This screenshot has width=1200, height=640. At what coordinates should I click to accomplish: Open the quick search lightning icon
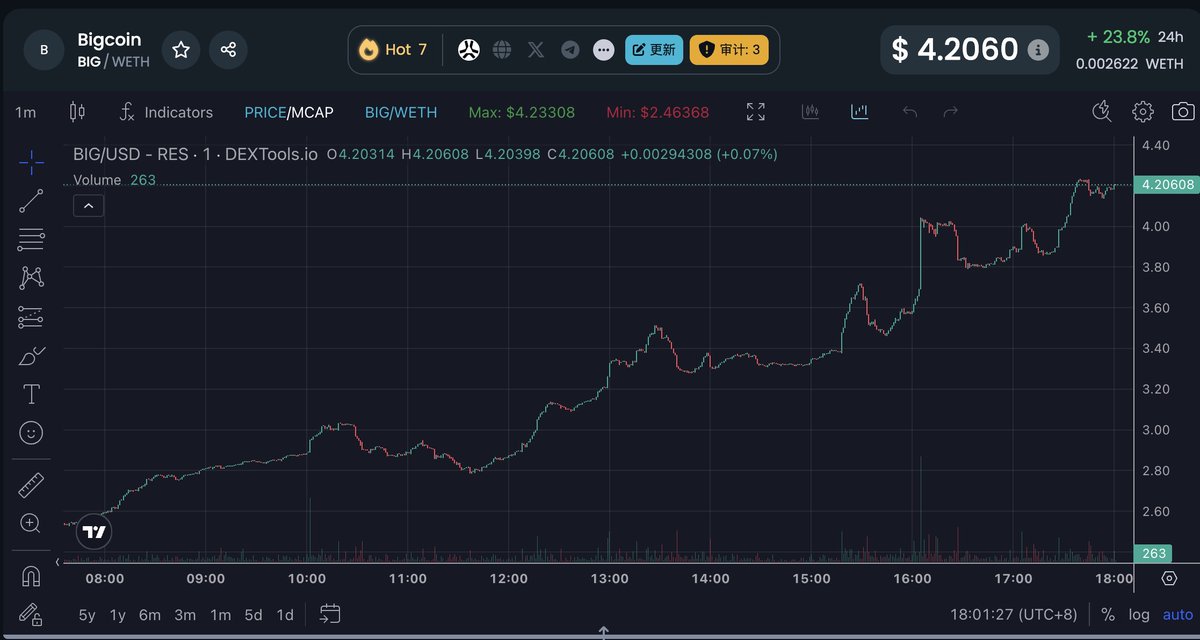(1102, 111)
